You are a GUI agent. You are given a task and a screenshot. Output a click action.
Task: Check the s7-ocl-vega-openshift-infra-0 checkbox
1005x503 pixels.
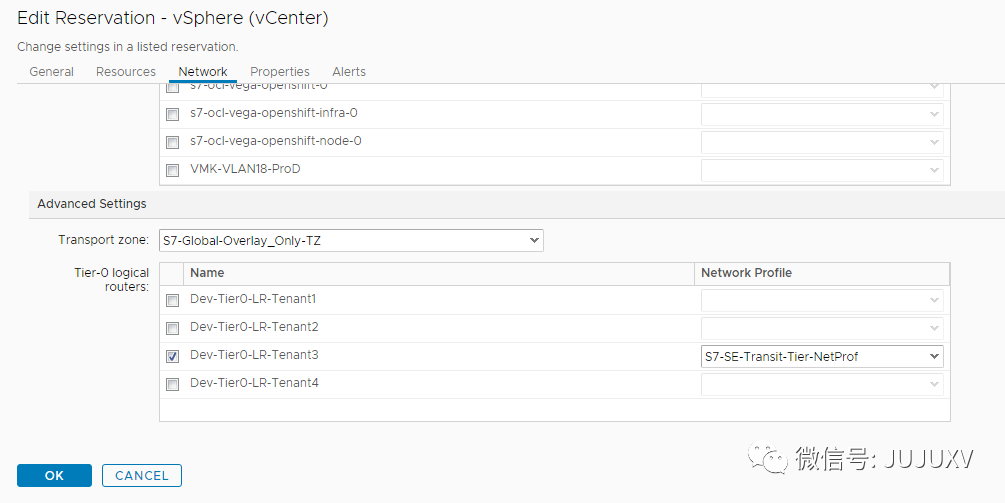click(172, 115)
